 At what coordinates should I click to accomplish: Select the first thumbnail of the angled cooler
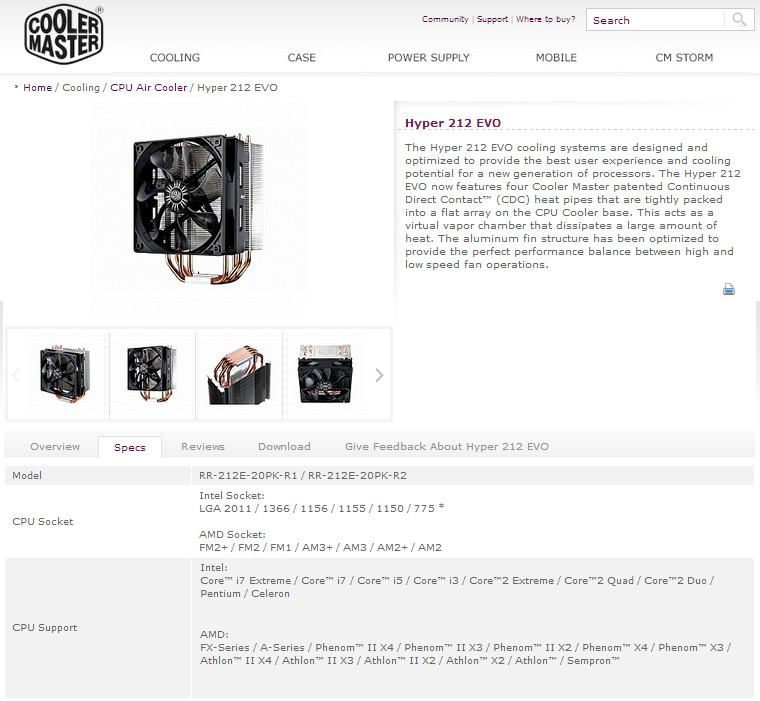64,374
